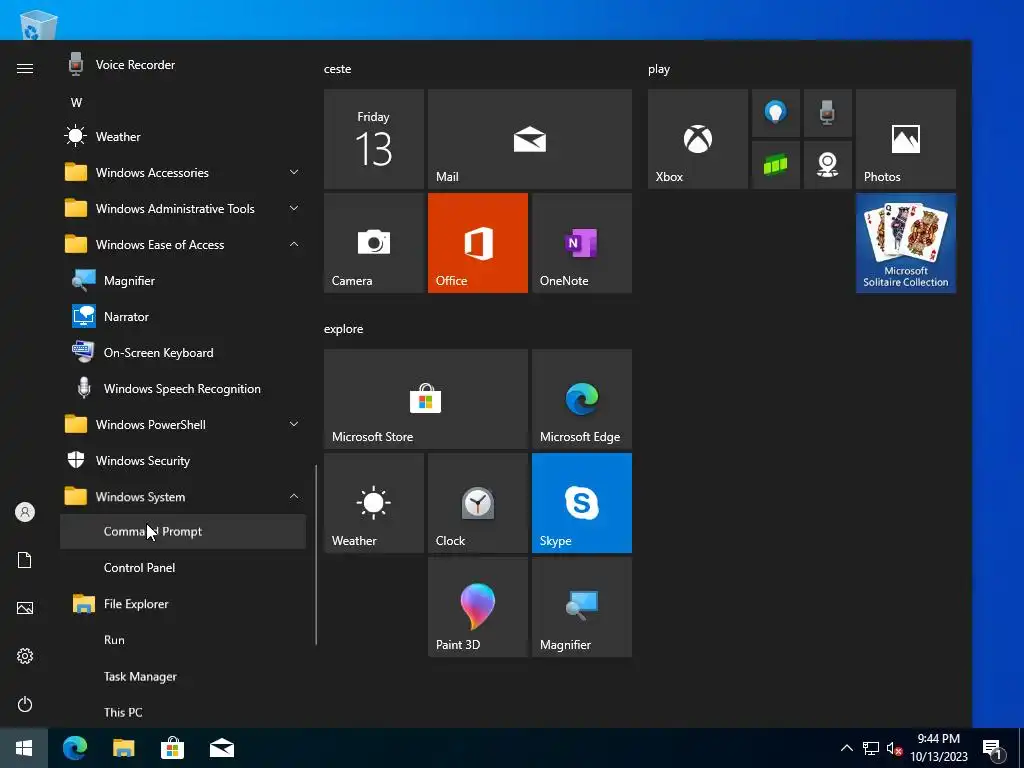Open Windows Security
The height and width of the screenshot is (768, 1024).
point(183,460)
